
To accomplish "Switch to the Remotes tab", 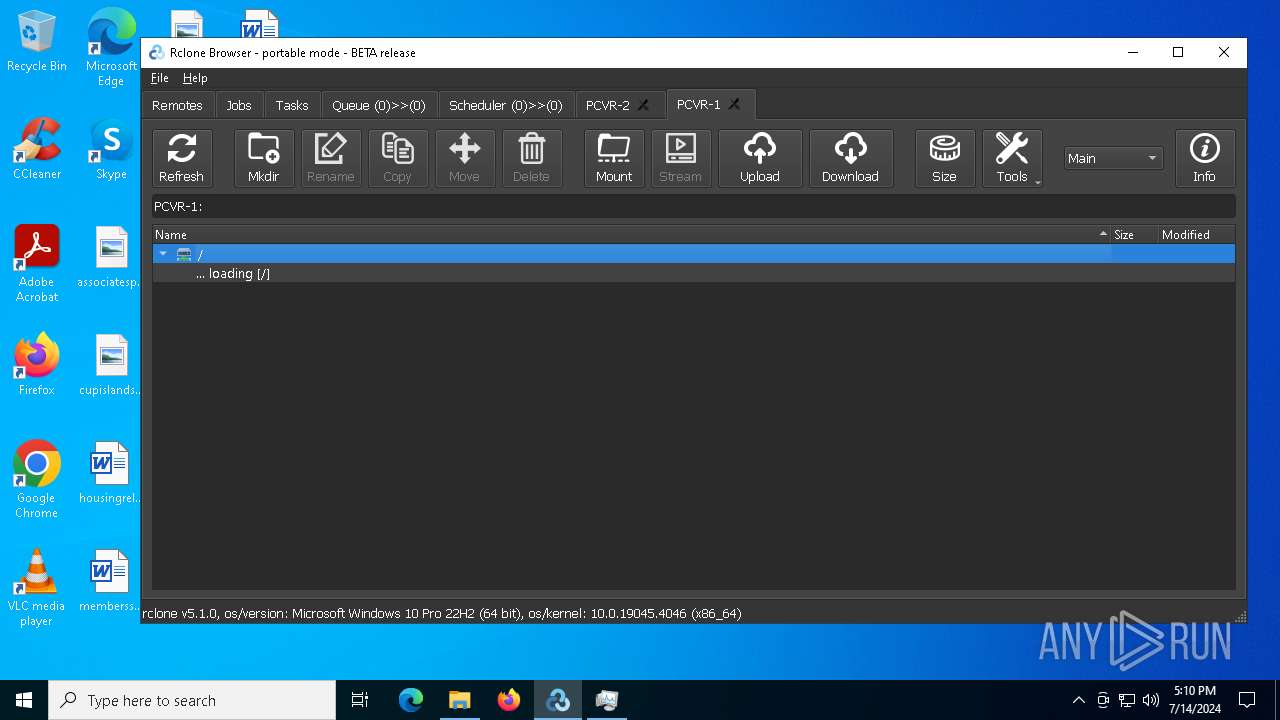I will [x=177, y=105].
